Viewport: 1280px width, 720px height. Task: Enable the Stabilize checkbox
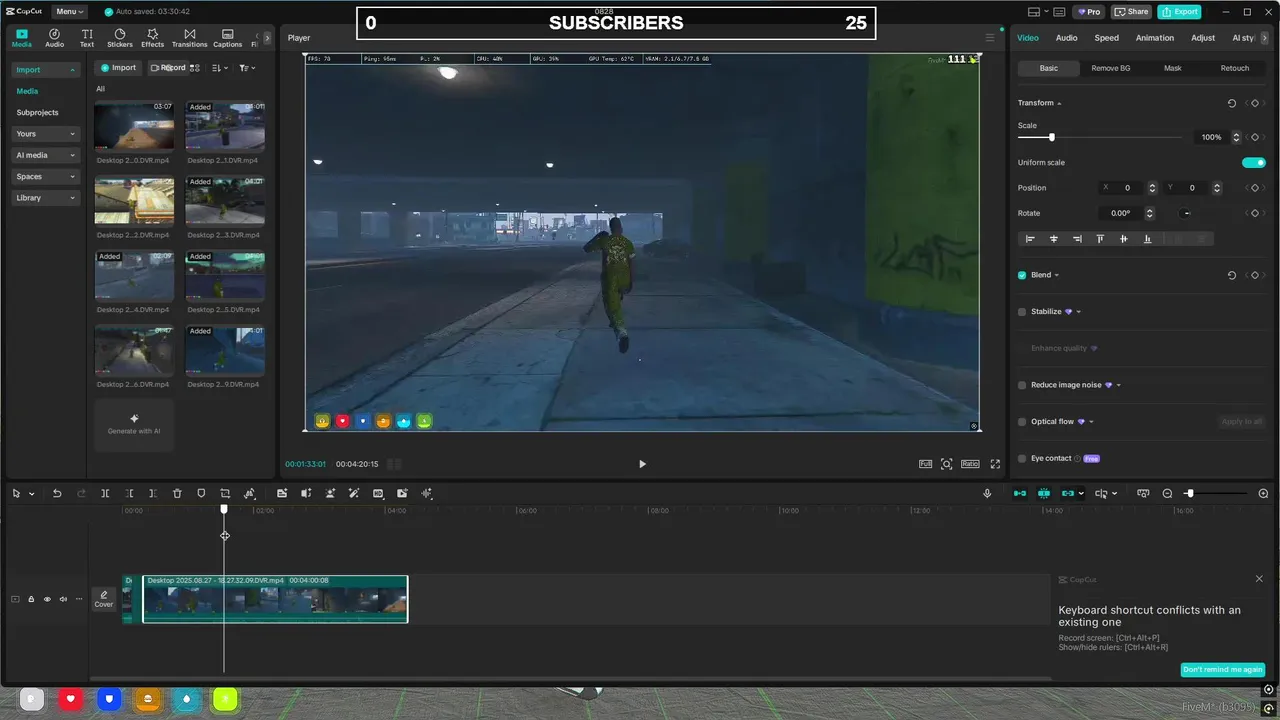[1022, 312]
